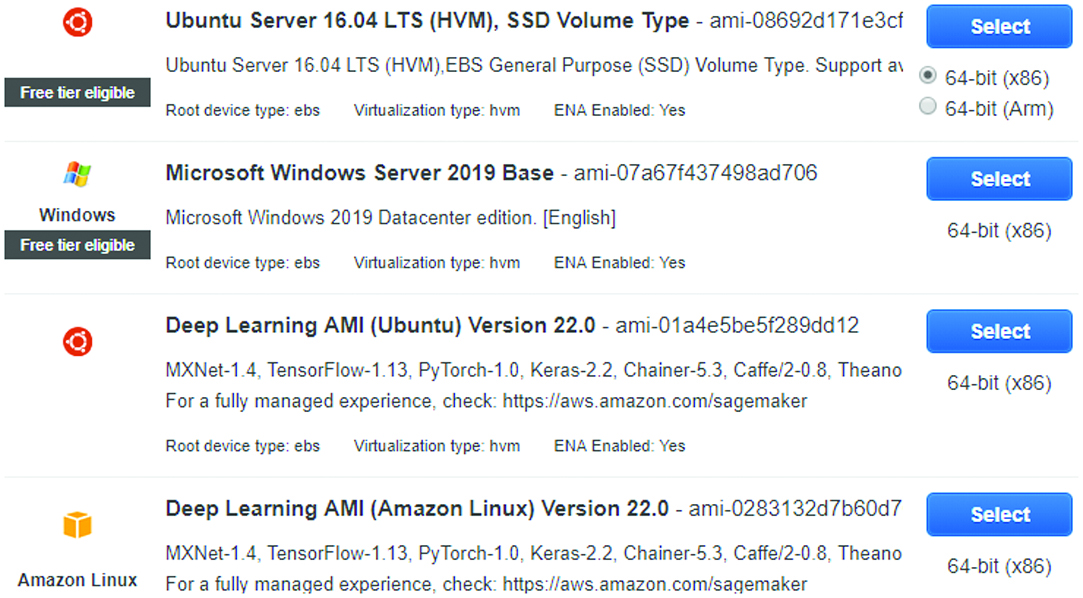1083x598 pixels.
Task: Click 64-bit (x86) label for Windows Server
Action: (999, 231)
